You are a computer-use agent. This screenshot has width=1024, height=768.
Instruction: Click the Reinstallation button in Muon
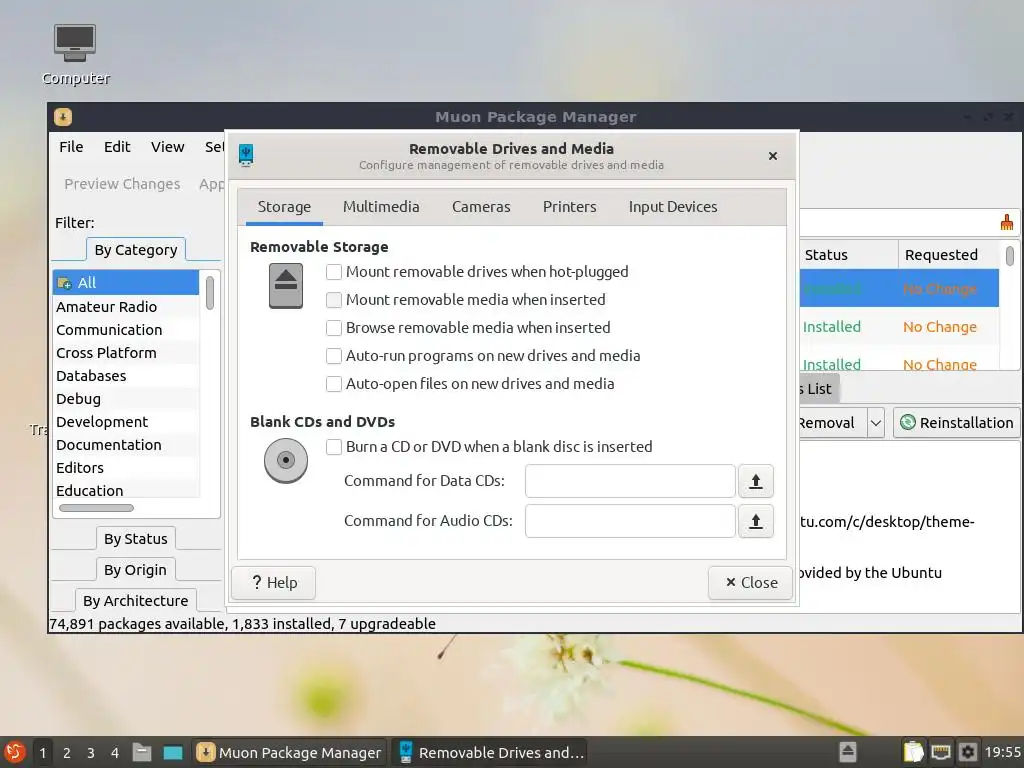point(956,423)
